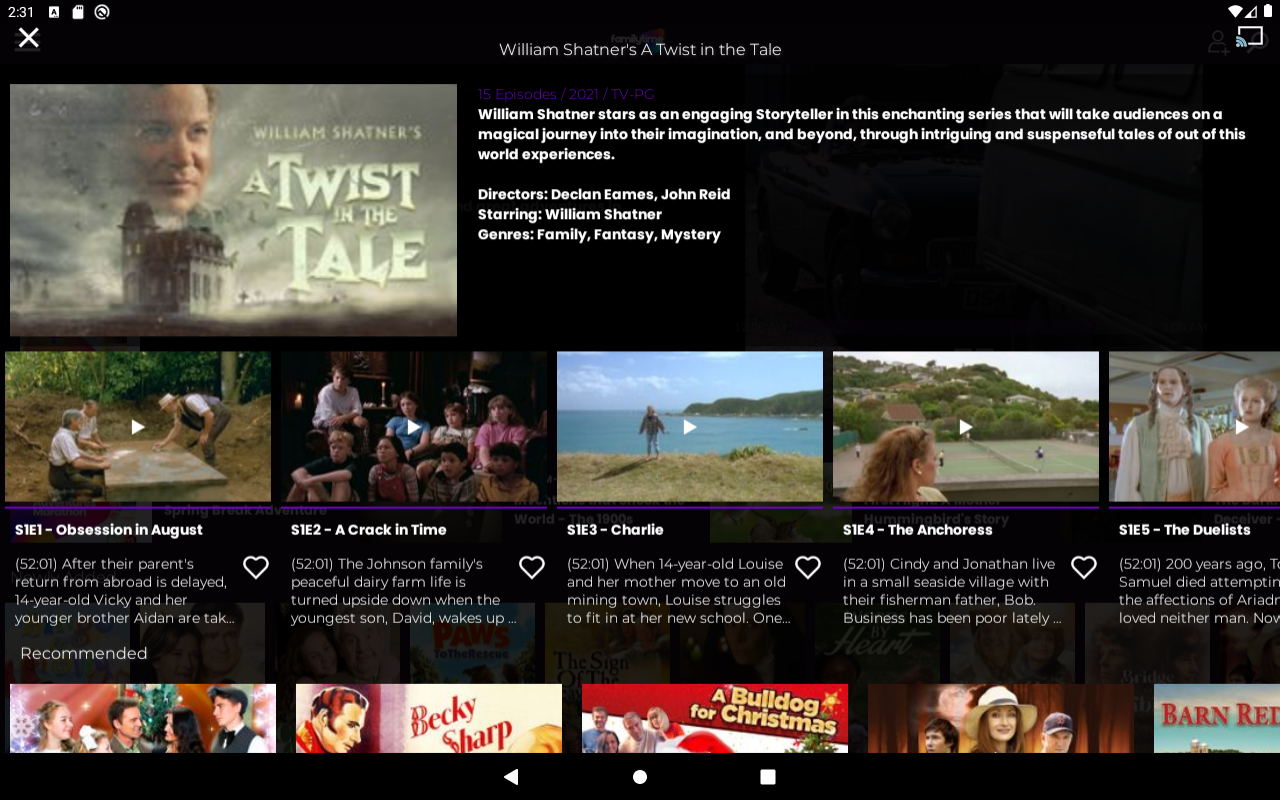Close the show details overlay with X
The image size is (1280, 800).
pyautogui.click(x=28, y=38)
